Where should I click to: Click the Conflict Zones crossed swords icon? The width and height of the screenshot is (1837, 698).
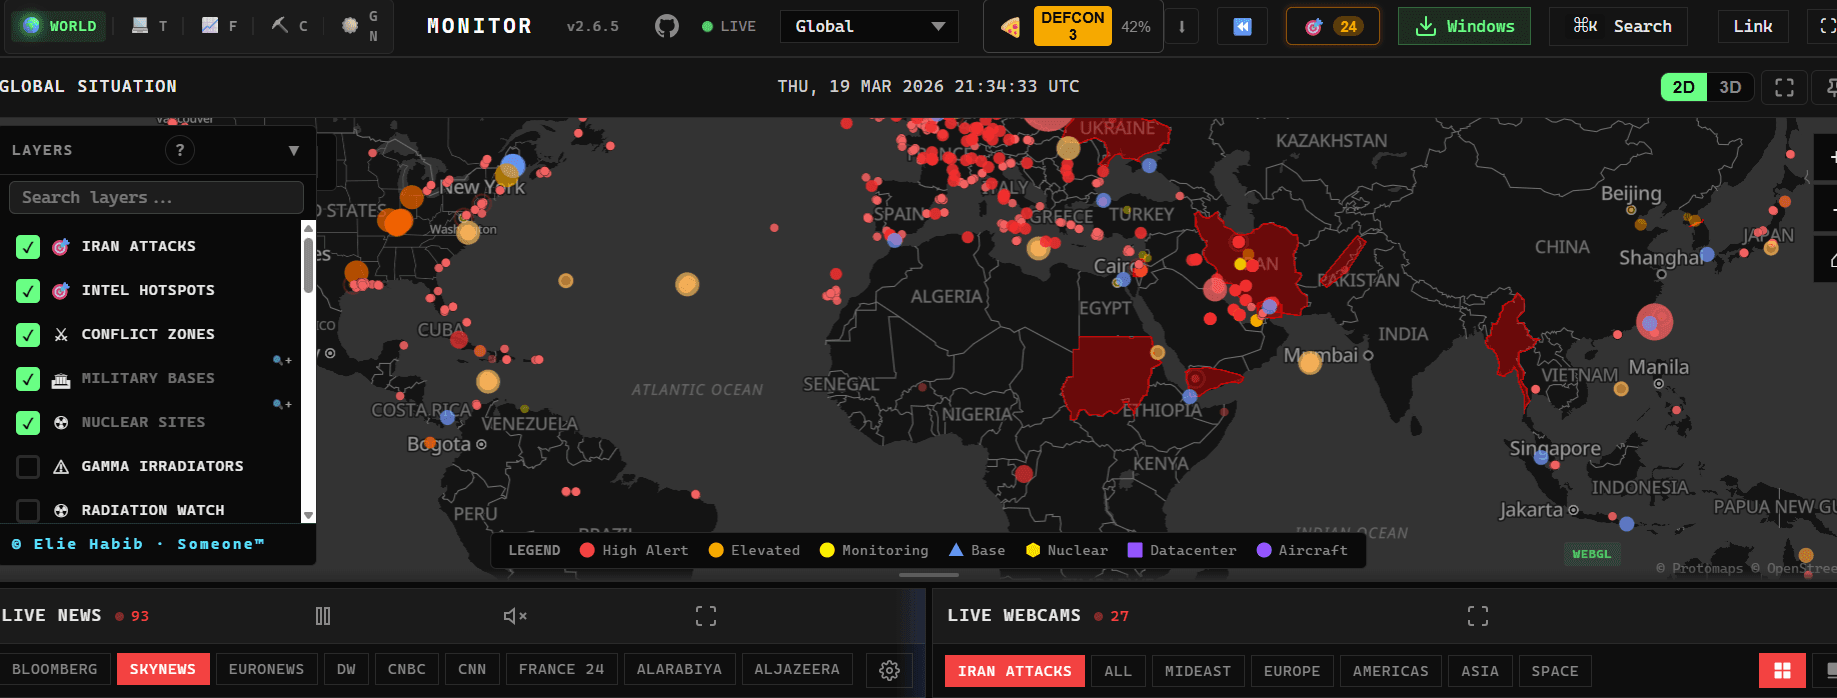pyautogui.click(x=61, y=334)
